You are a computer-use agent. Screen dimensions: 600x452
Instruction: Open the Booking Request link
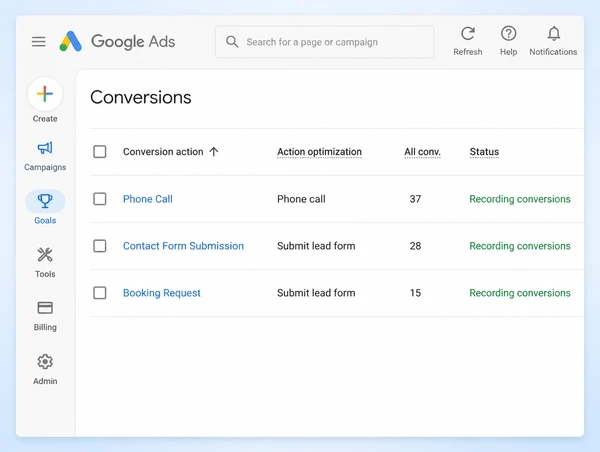click(x=161, y=293)
